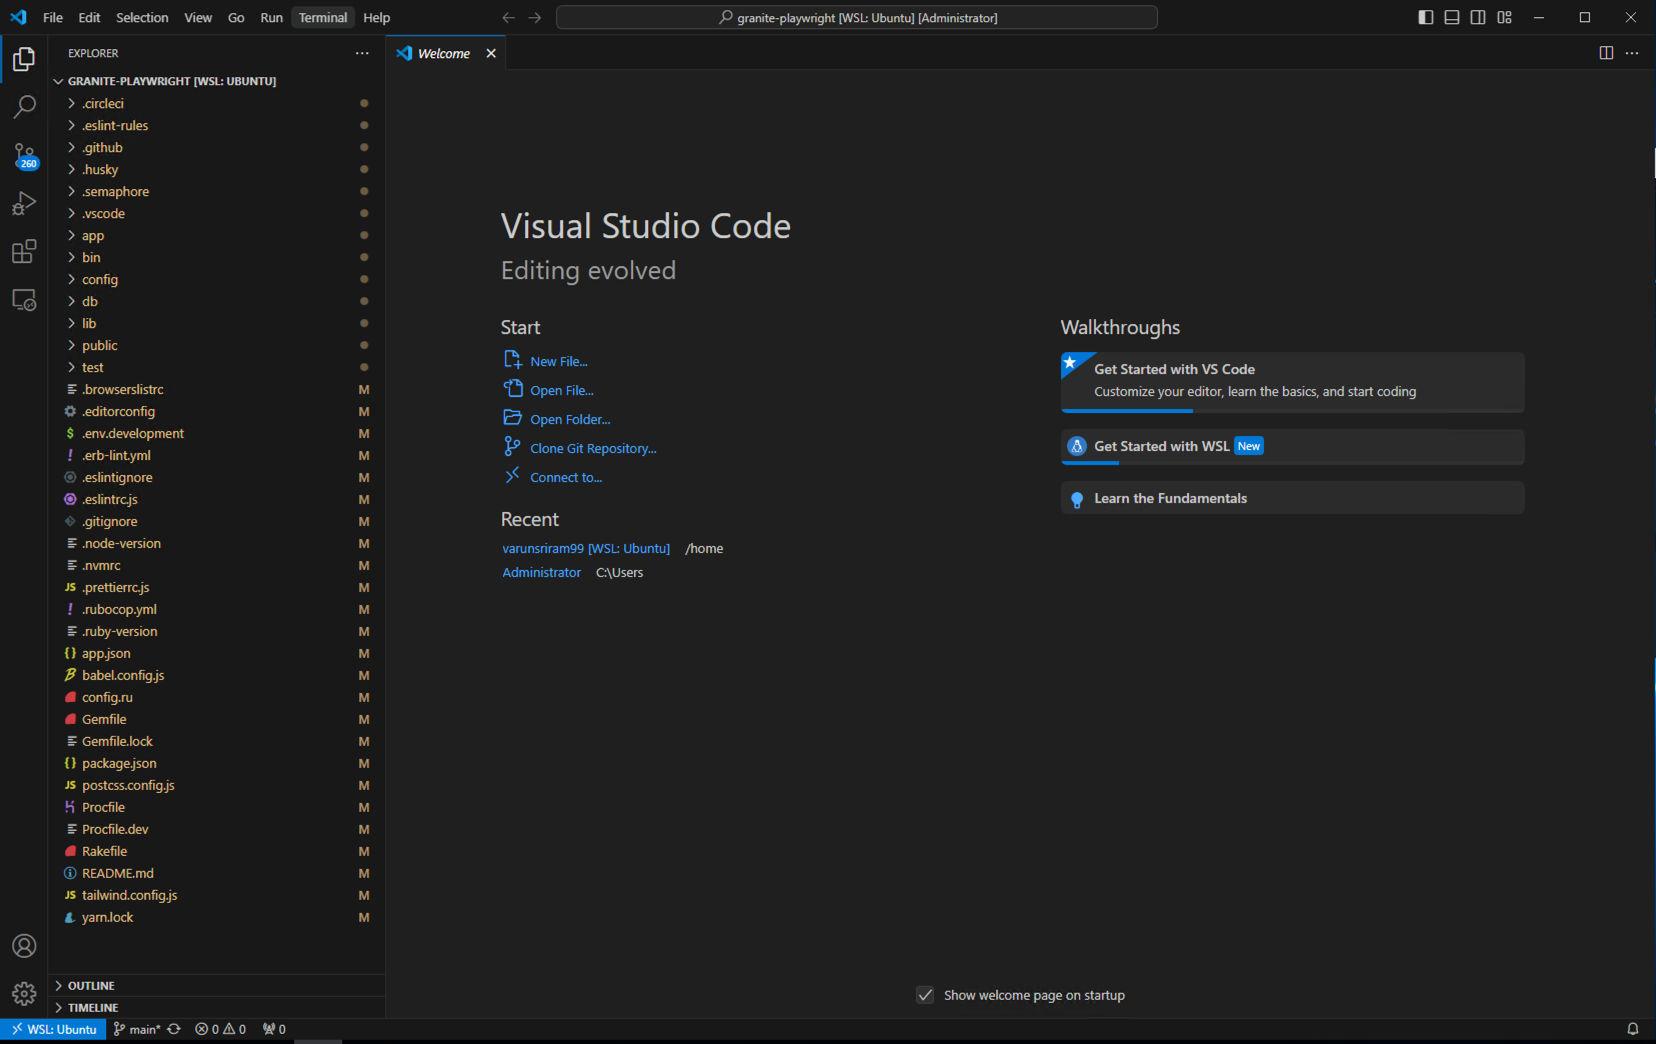Open recent varunsriram99 [WSL: Ubuntu] folder
This screenshot has width=1656, height=1044.
point(586,548)
